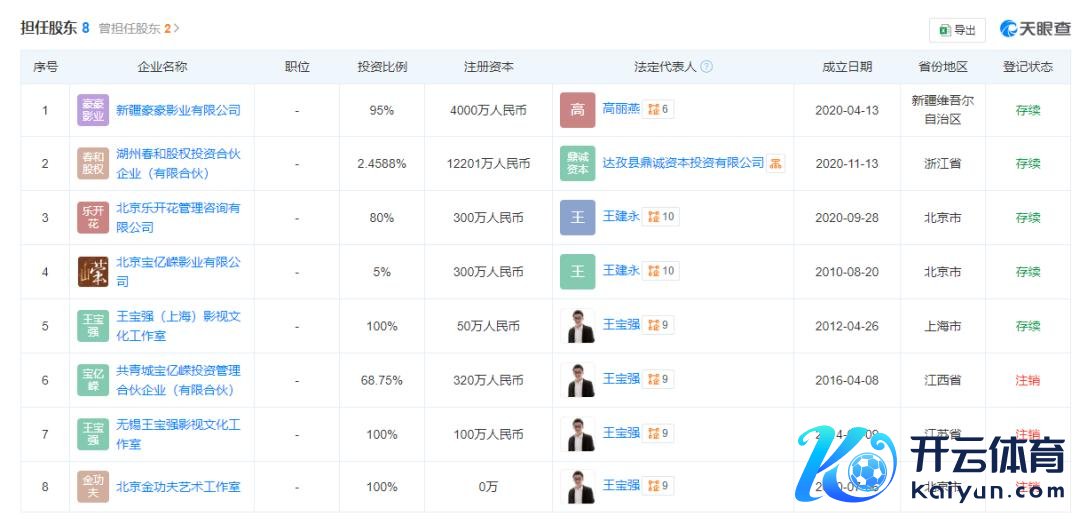Click 王宝强 photo in row 5
The width and height of the screenshot is (1080, 524).
(577, 326)
